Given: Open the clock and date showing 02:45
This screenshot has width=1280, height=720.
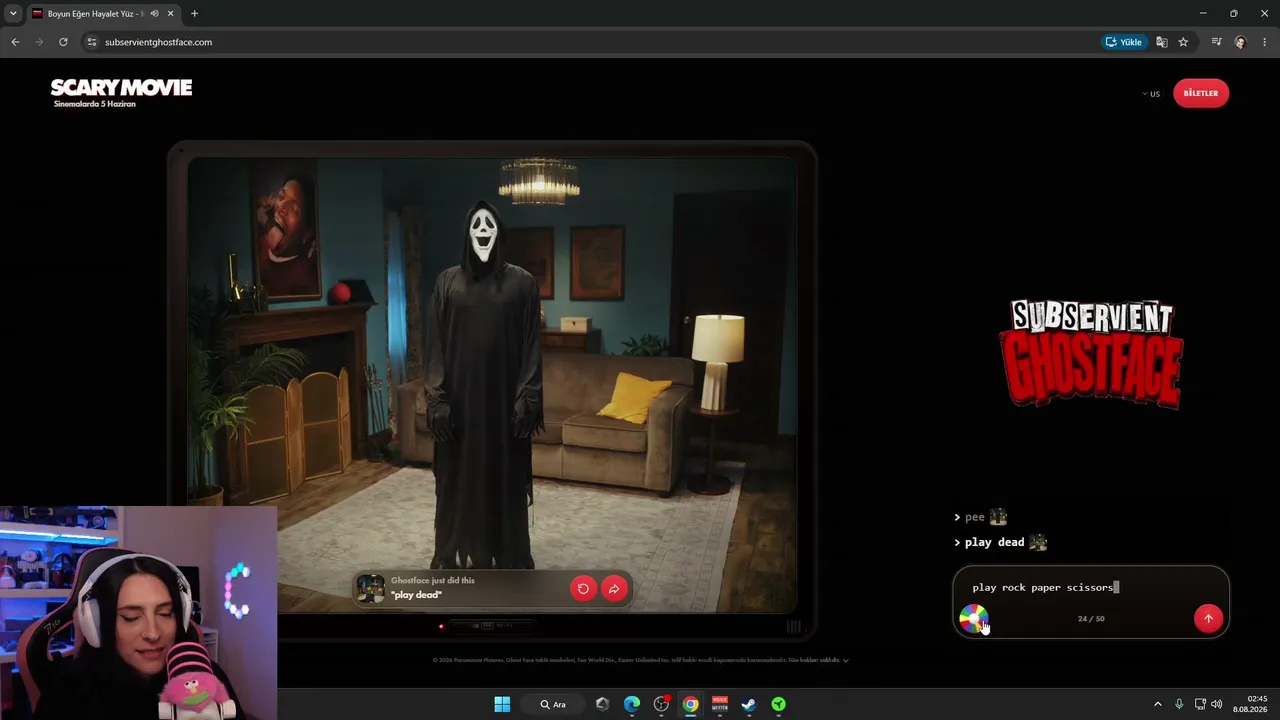Looking at the screenshot, I should tap(1250, 704).
